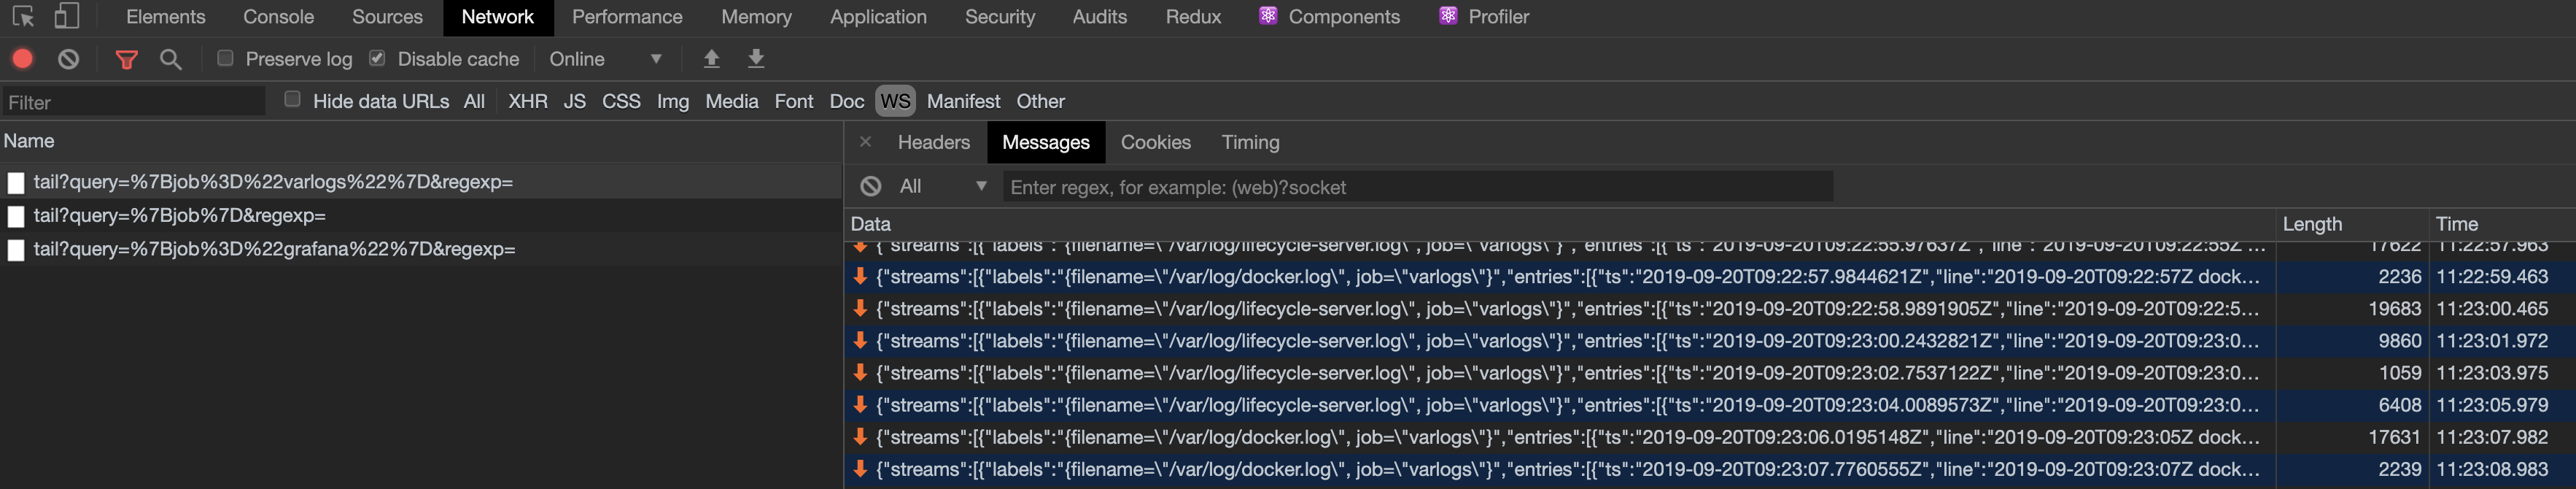The image size is (2576, 489).
Task: Click the React Profiler icon
Action: tap(1448, 16)
